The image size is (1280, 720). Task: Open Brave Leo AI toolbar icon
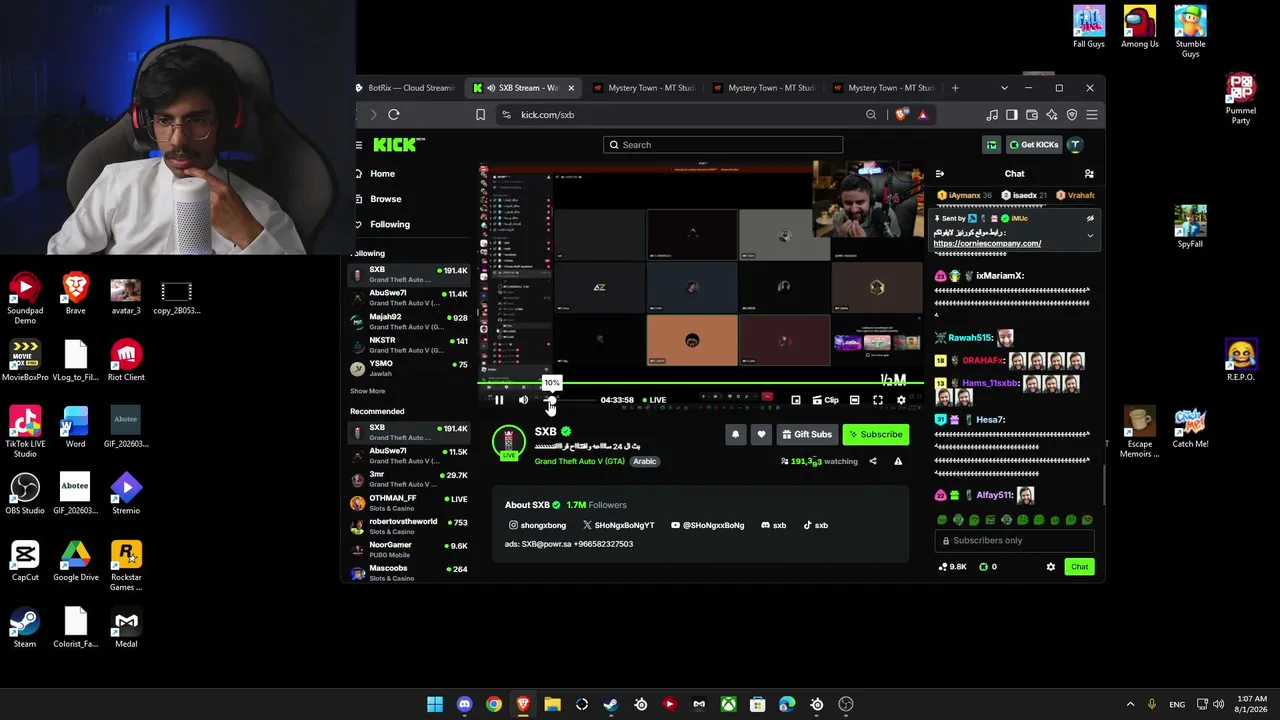(1052, 115)
